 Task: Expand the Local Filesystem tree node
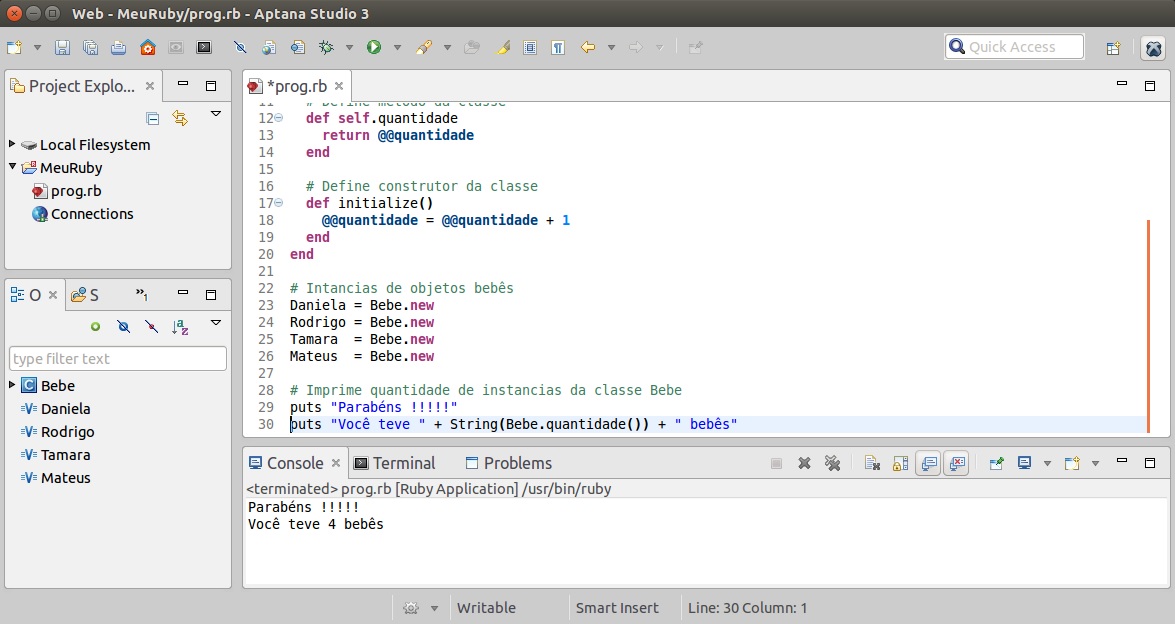[x=12, y=144]
